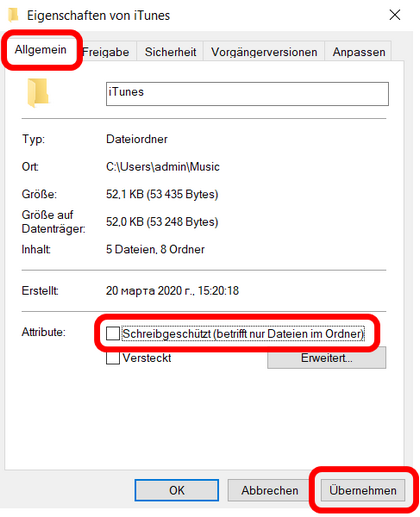Switch to the Allgemein tab

click(x=41, y=50)
